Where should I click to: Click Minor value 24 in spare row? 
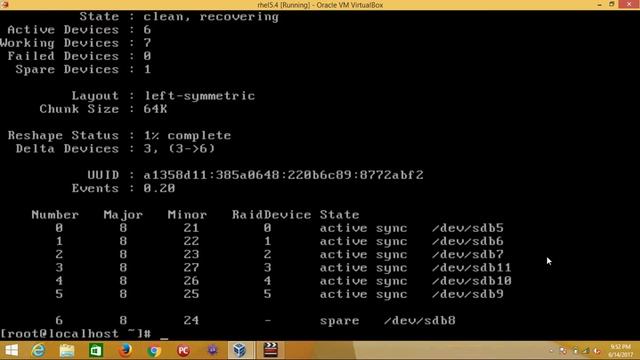click(191, 320)
